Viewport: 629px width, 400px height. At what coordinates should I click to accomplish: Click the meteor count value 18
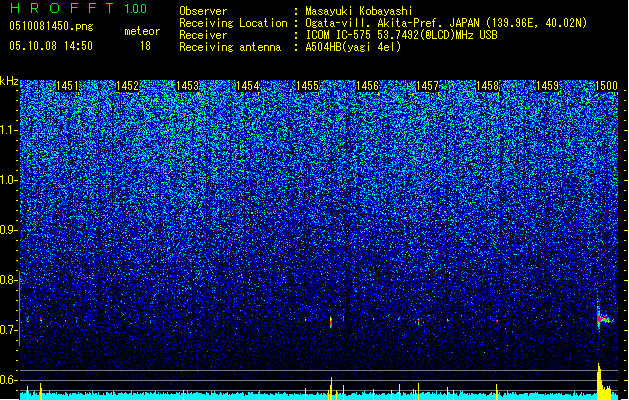pyautogui.click(x=145, y=46)
